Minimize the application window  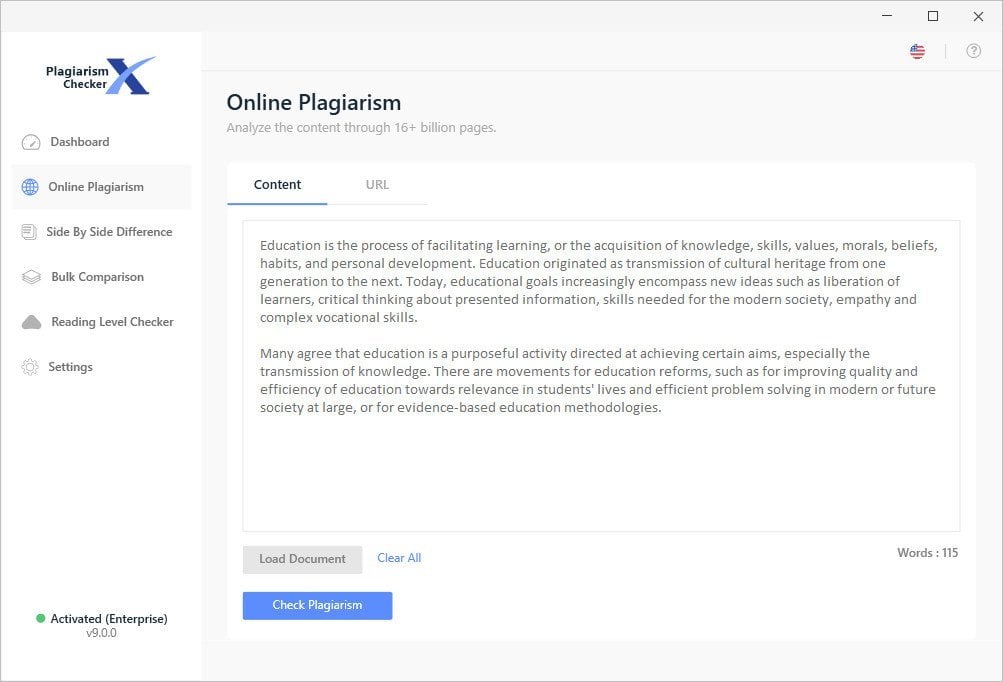pos(887,16)
